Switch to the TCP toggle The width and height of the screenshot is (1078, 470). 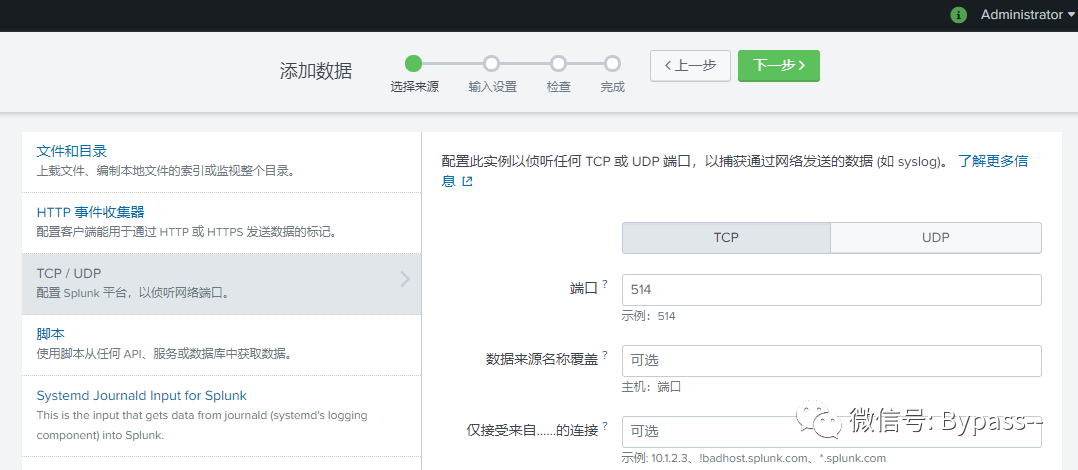(x=726, y=238)
